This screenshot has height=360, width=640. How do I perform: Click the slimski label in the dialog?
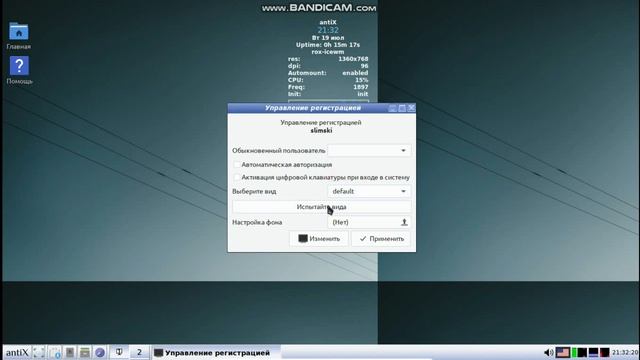(x=321, y=131)
